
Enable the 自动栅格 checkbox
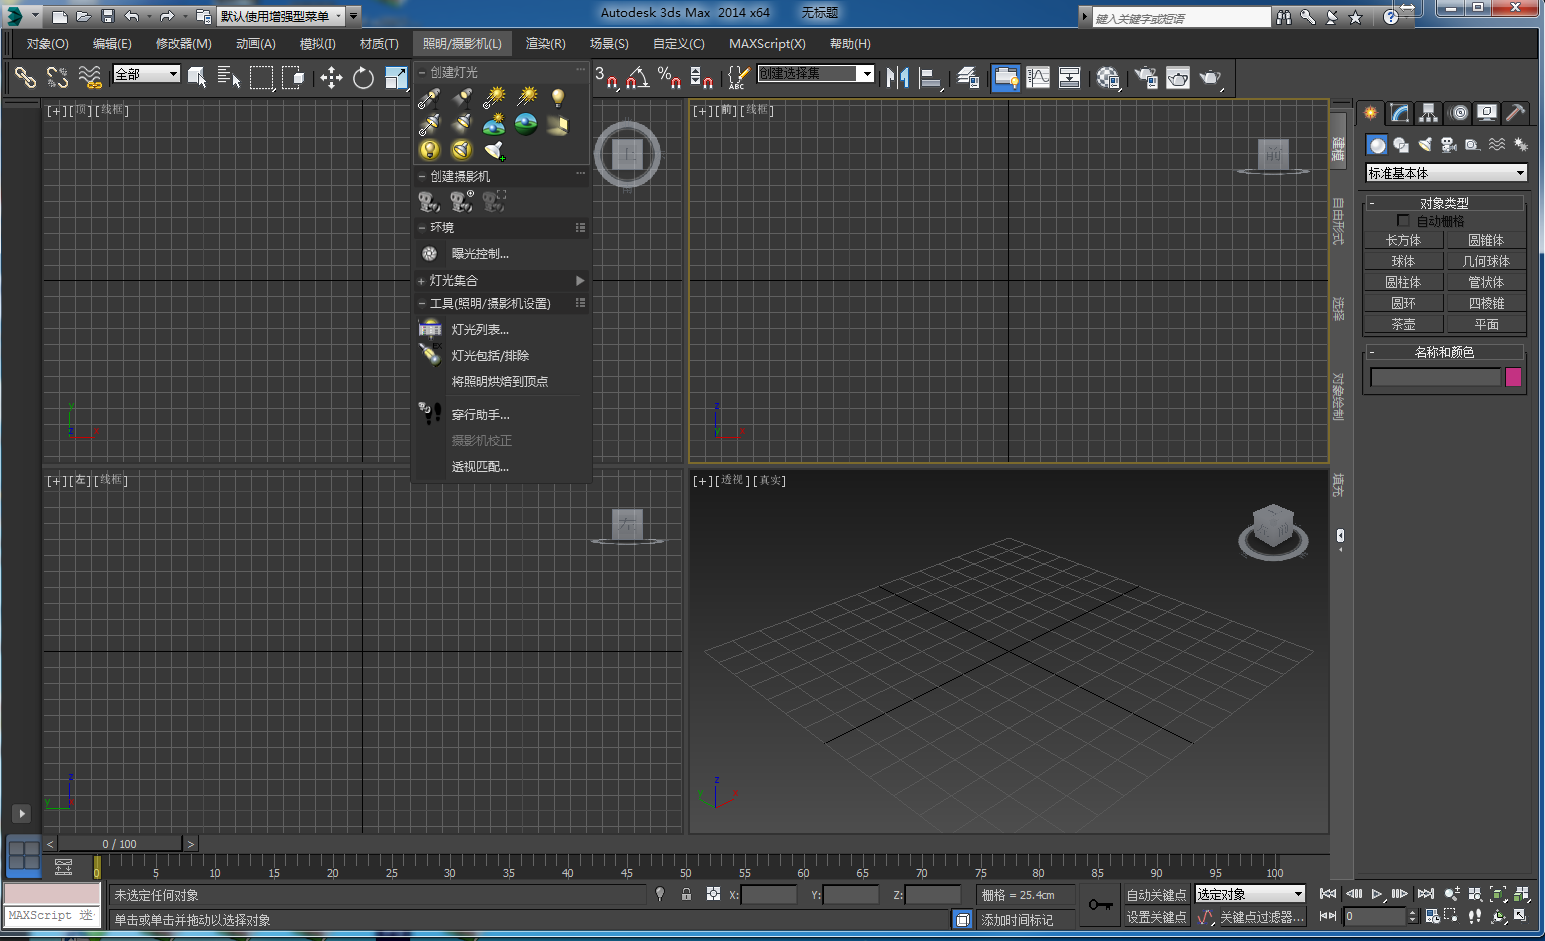click(x=1403, y=220)
